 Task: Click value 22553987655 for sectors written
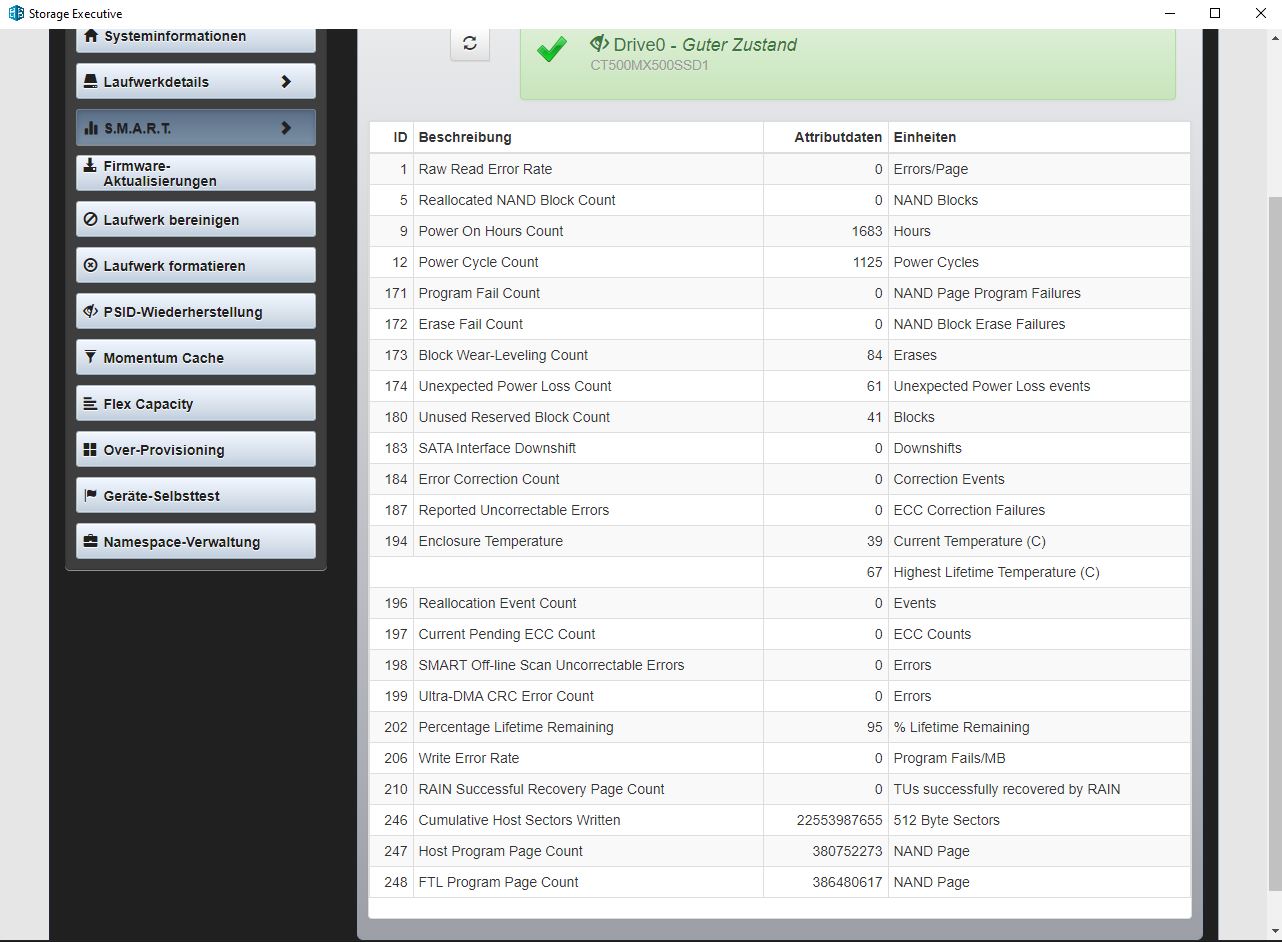(840, 820)
